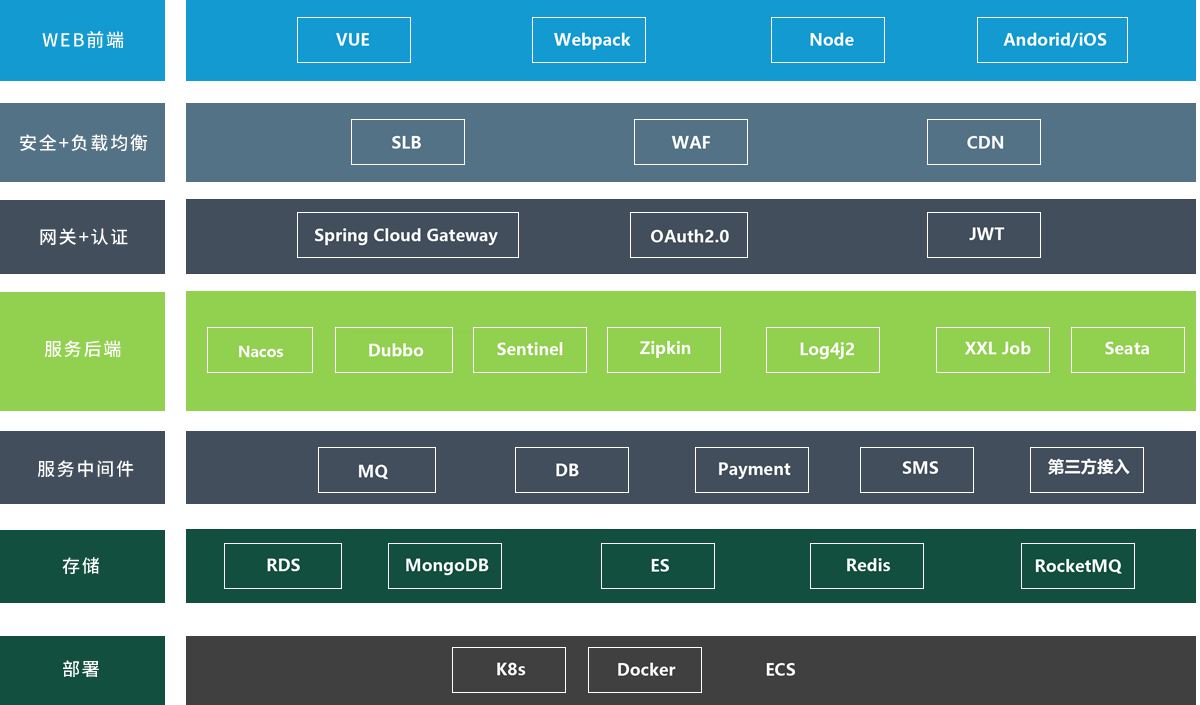
Task: Click the RocketMQ box
Action: (x=1078, y=566)
